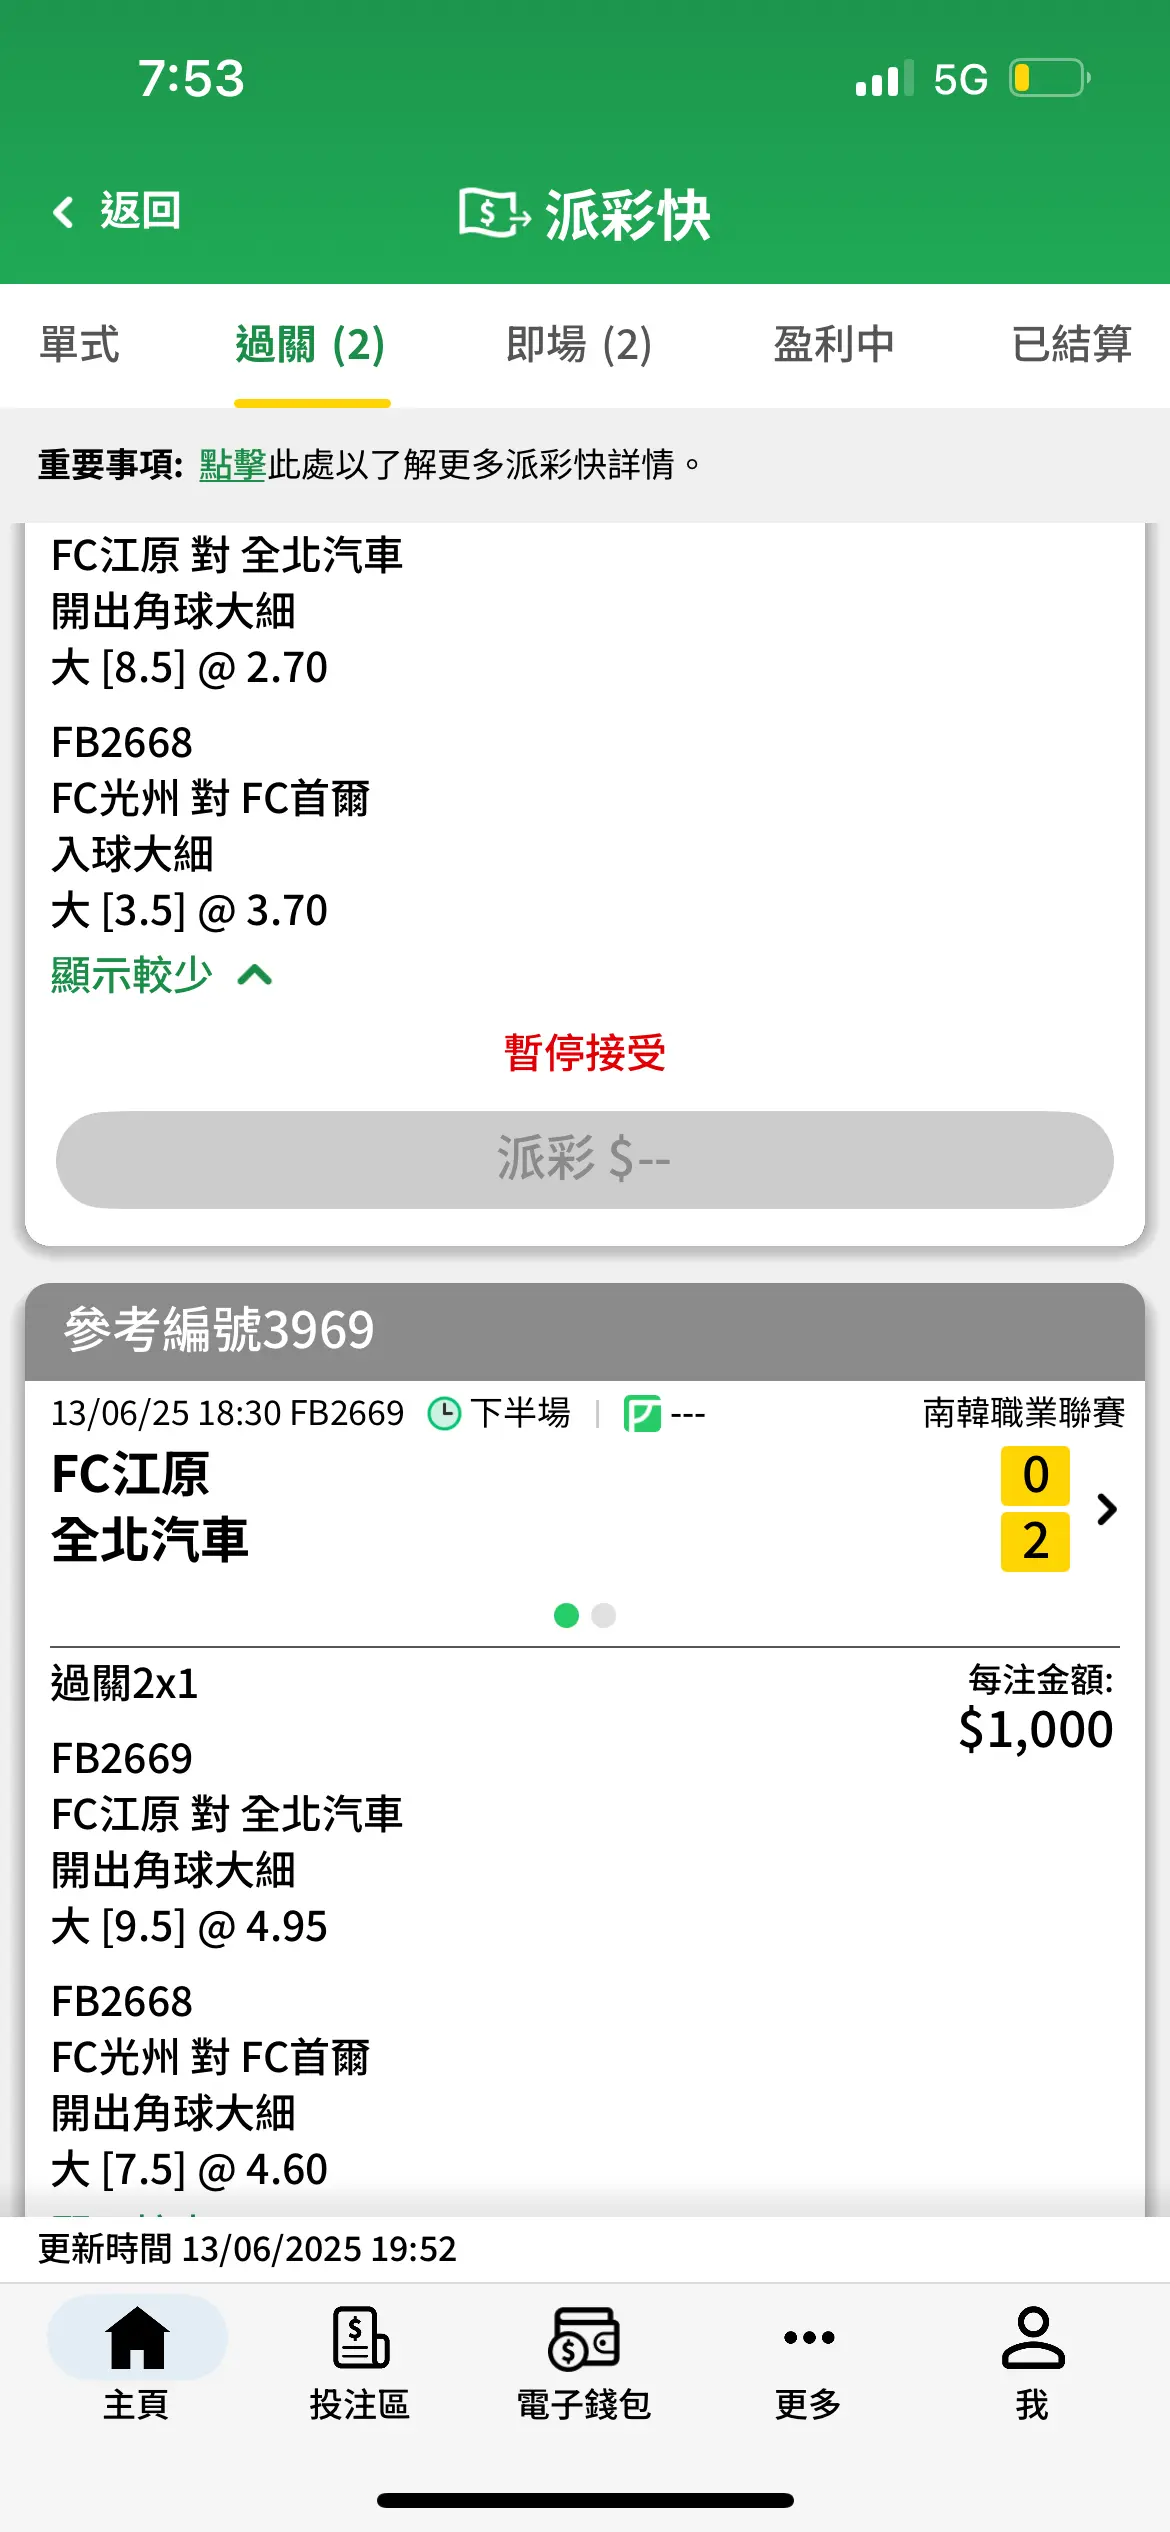
Task: Open the 電子錢包 wallet icon
Action: coord(584,2338)
